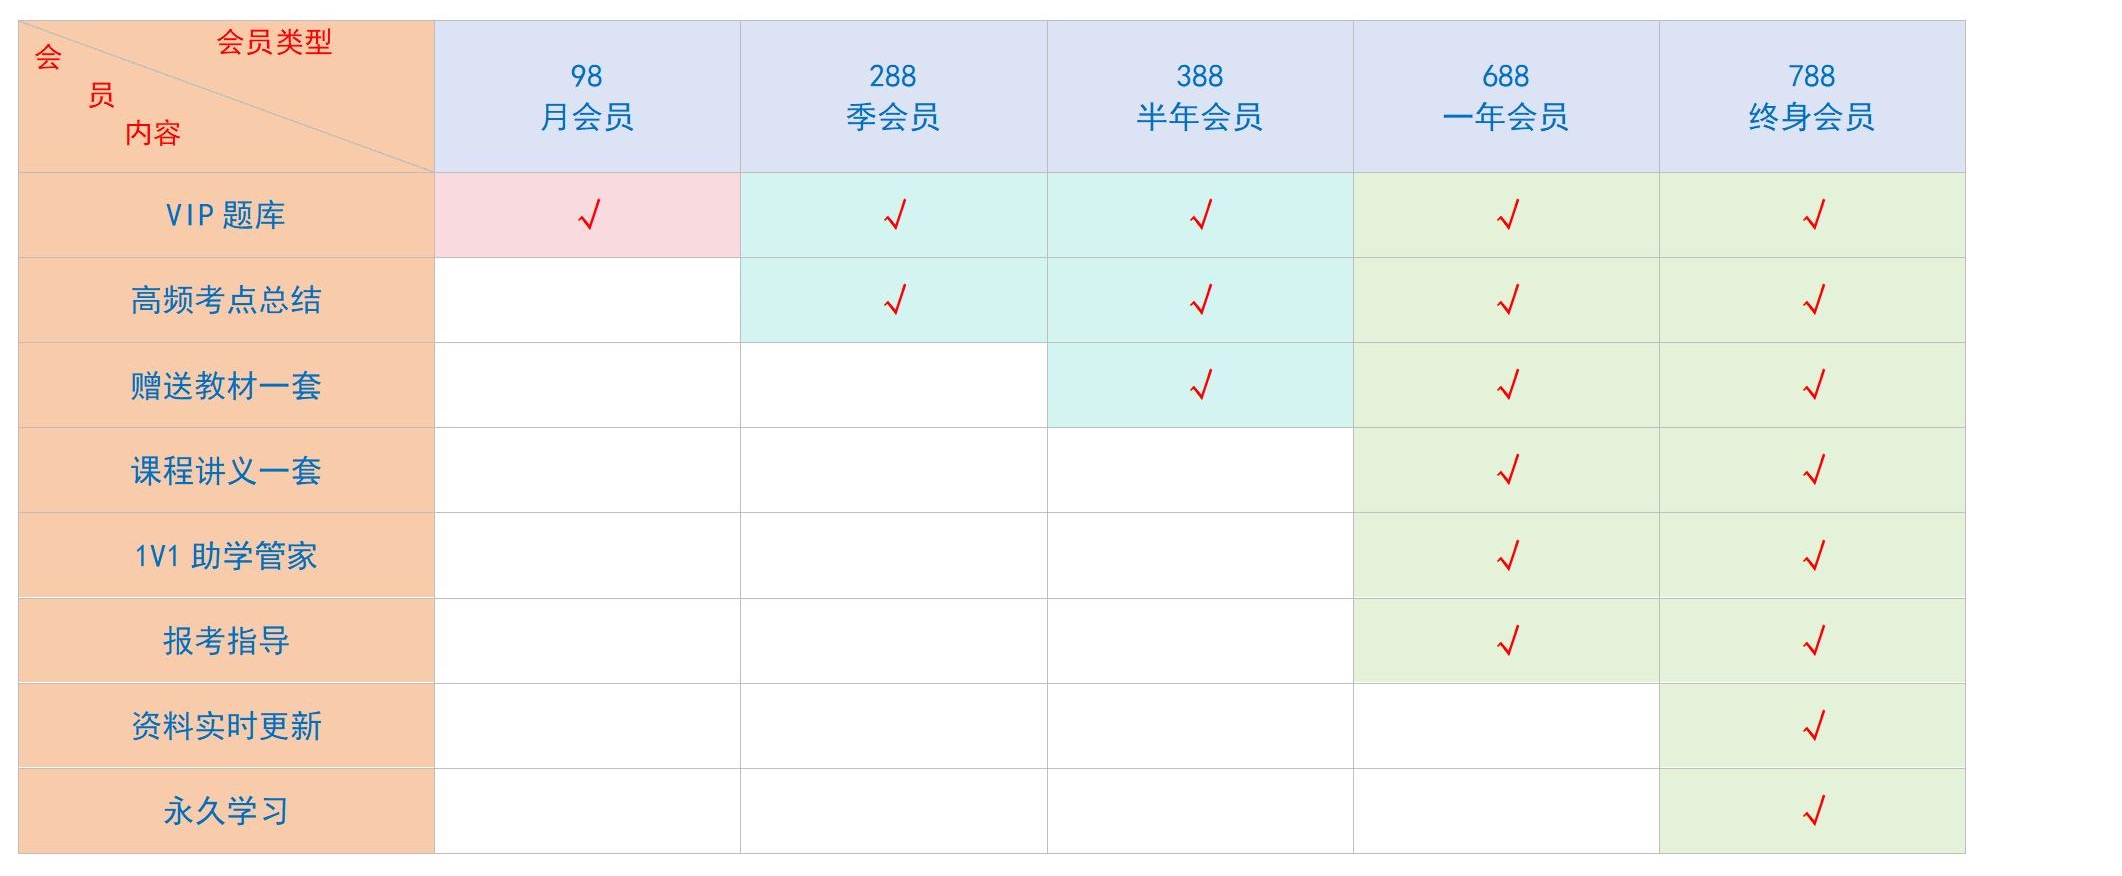2122x876 pixels.
Task: Click the 课程讲义一套 checkmark under 一年会员
Action: [1508, 469]
